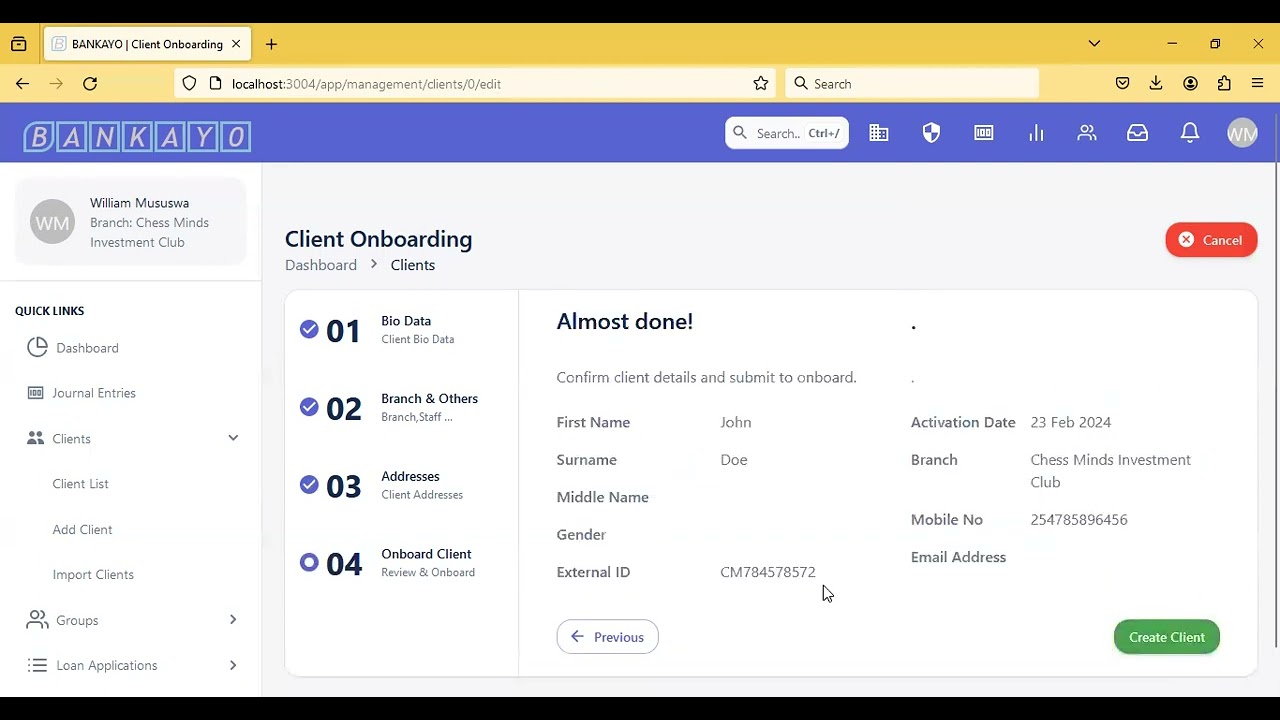
Task: Open the list all tabs dropdown
Action: coord(1094,44)
